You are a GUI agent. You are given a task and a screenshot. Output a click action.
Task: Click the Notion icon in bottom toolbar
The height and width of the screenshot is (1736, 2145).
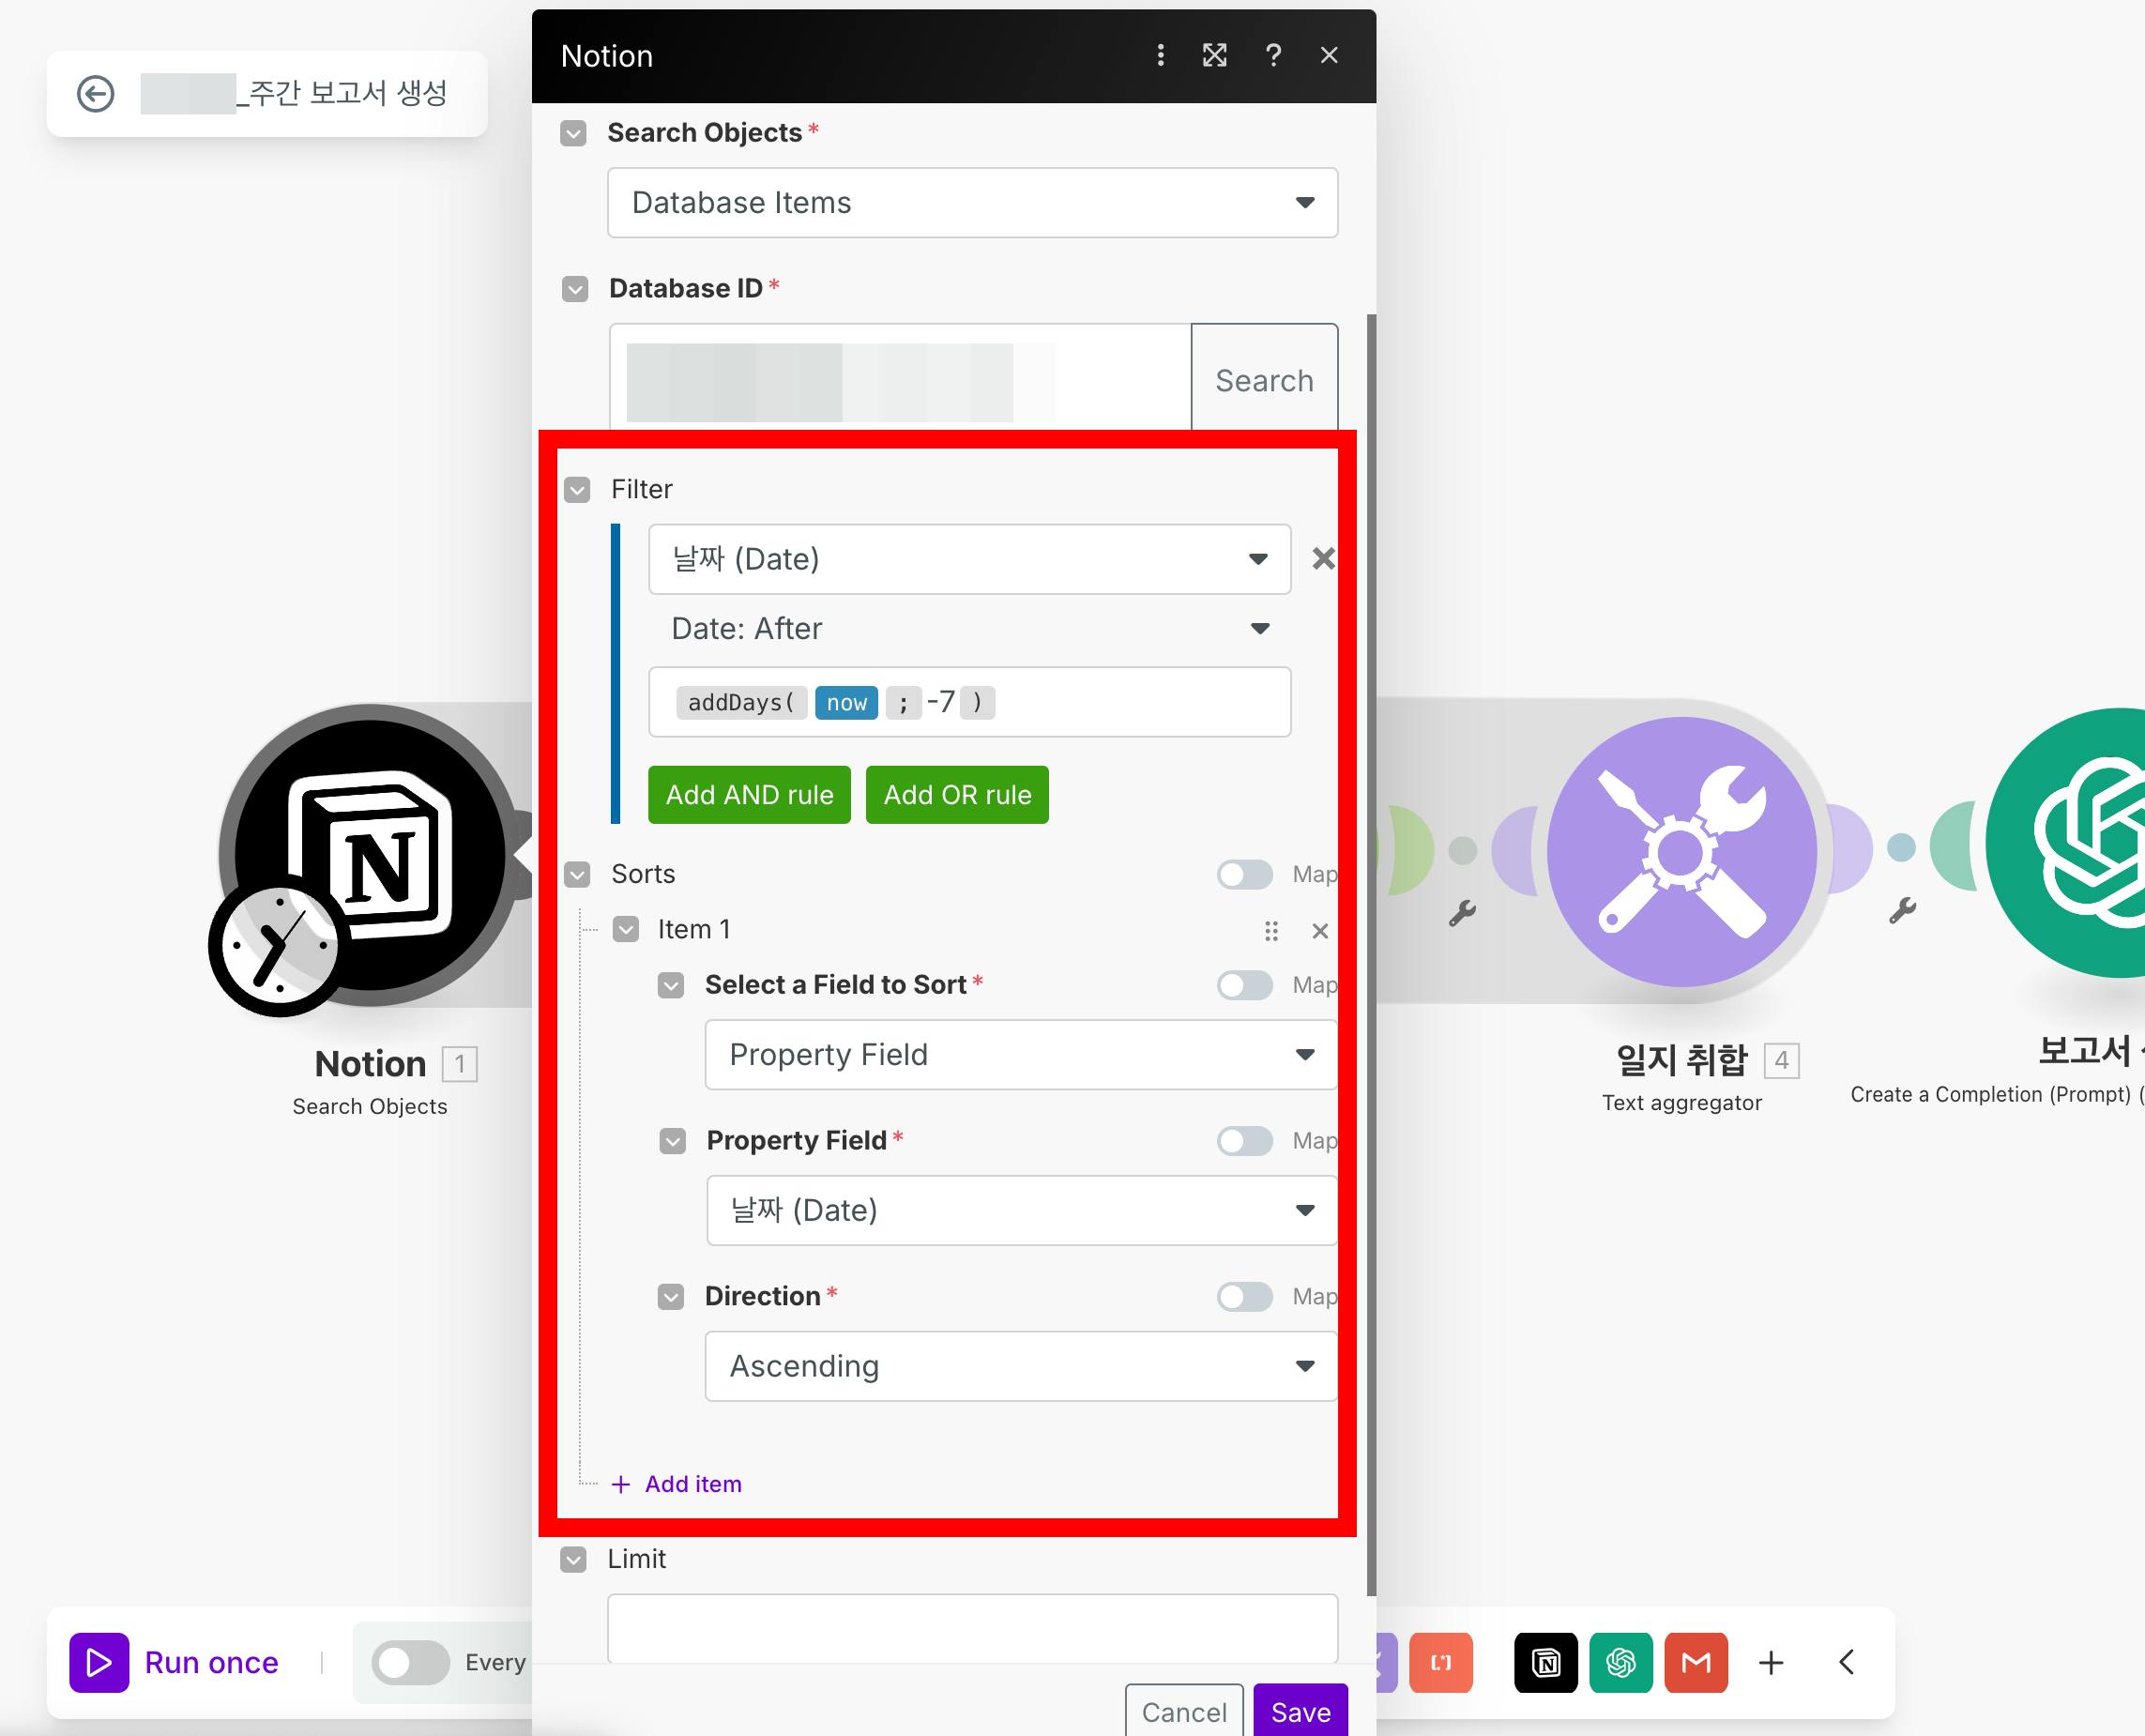pyautogui.click(x=1546, y=1662)
